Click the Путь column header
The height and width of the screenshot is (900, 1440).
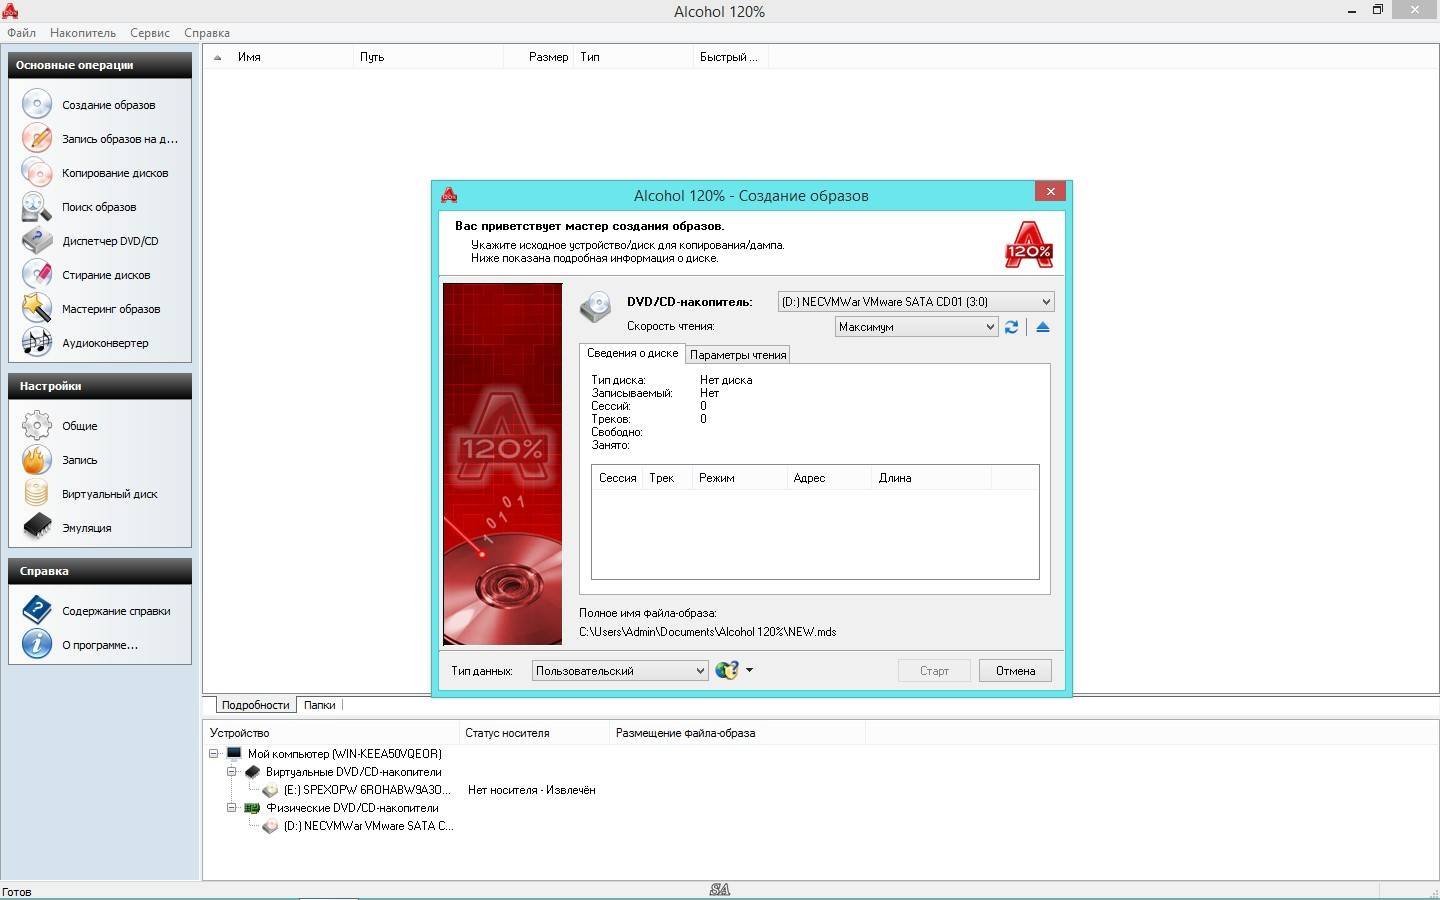point(428,57)
